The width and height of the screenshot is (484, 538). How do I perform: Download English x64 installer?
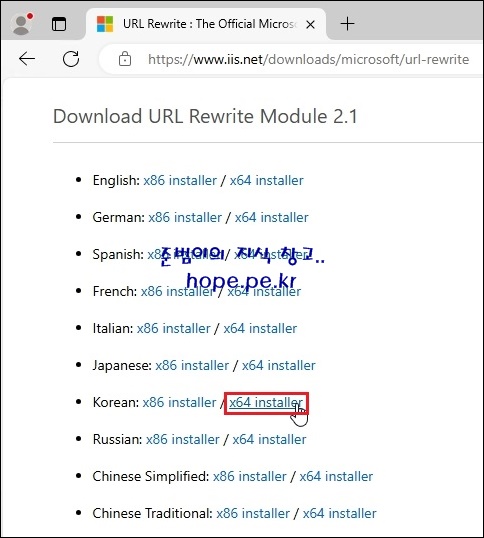click(x=267, y=180)
